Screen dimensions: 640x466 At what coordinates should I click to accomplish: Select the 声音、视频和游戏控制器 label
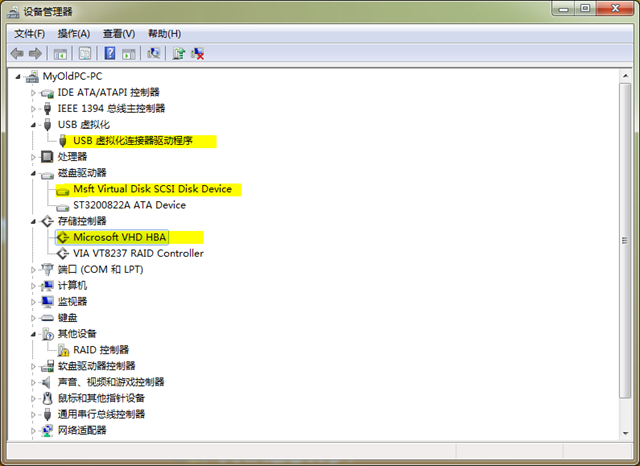pos(111,382)
